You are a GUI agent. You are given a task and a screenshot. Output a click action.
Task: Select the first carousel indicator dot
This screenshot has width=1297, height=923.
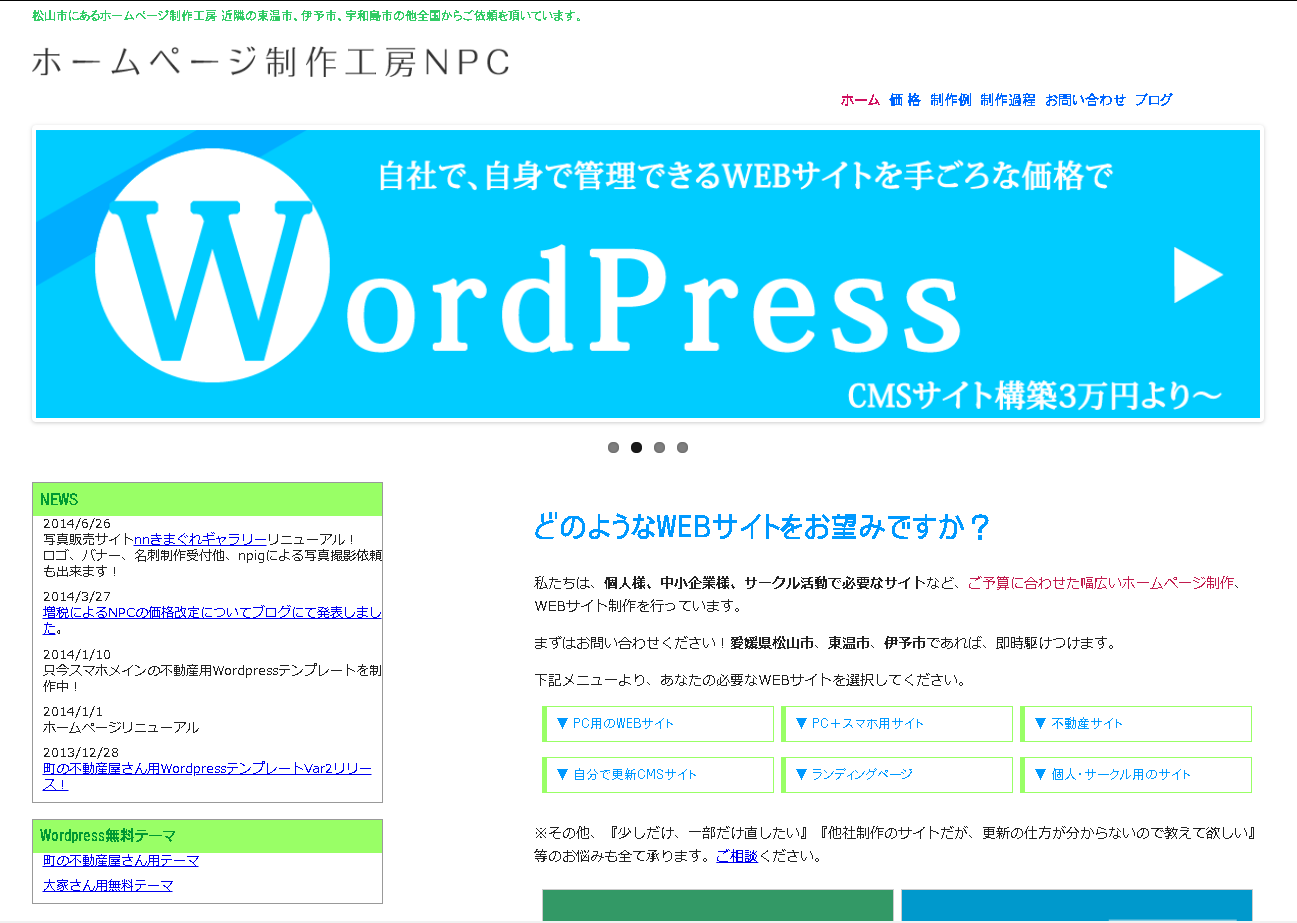[613, 448]
